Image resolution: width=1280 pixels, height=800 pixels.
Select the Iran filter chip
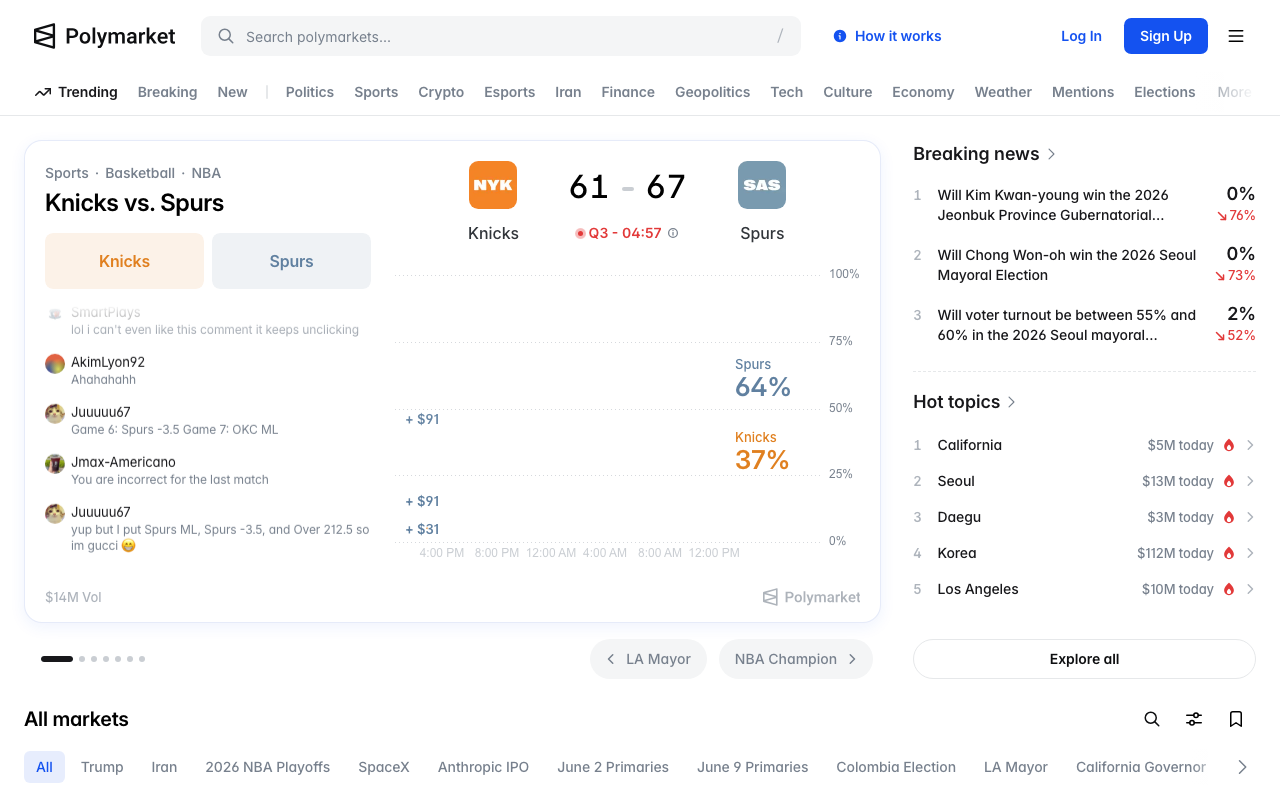click(164, 767)
